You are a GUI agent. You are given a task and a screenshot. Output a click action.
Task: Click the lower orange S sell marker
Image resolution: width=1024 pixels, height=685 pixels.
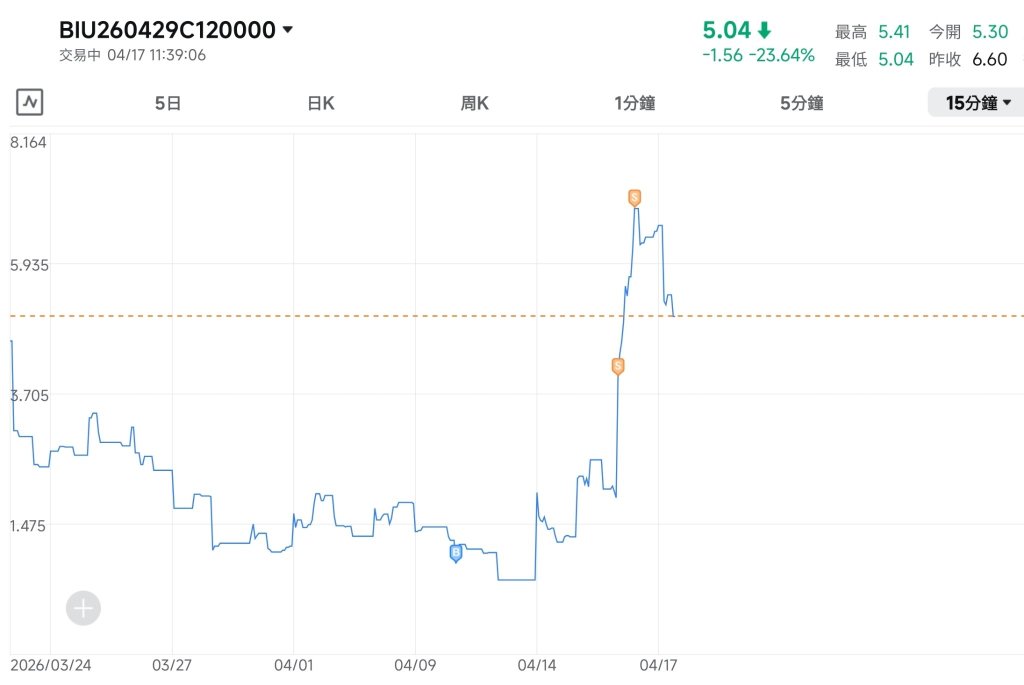618,366
